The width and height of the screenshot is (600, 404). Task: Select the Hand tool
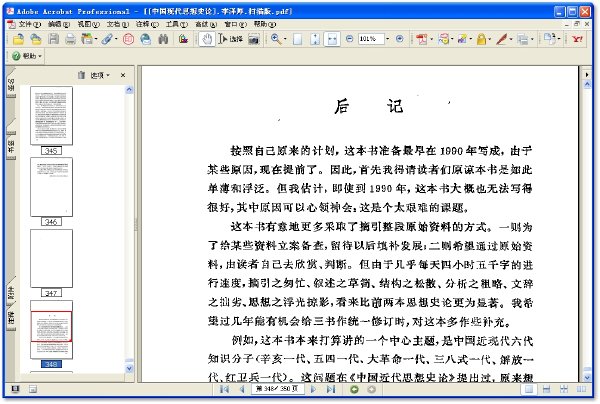207,39
